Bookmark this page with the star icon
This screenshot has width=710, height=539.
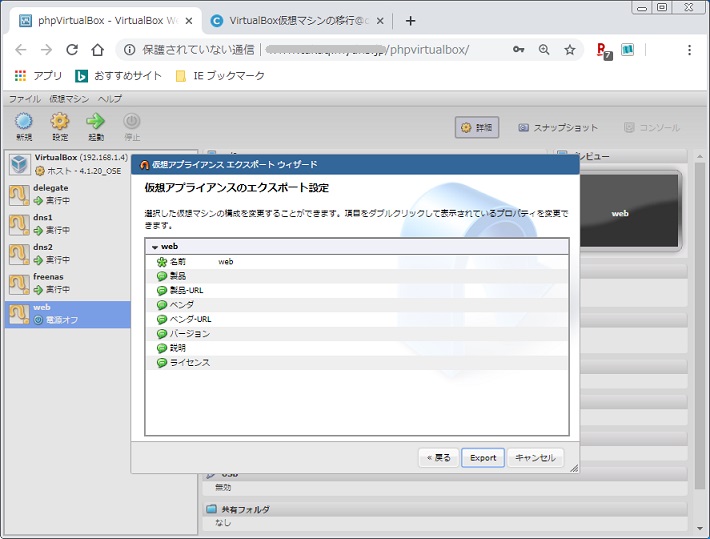tap(570, 49)
